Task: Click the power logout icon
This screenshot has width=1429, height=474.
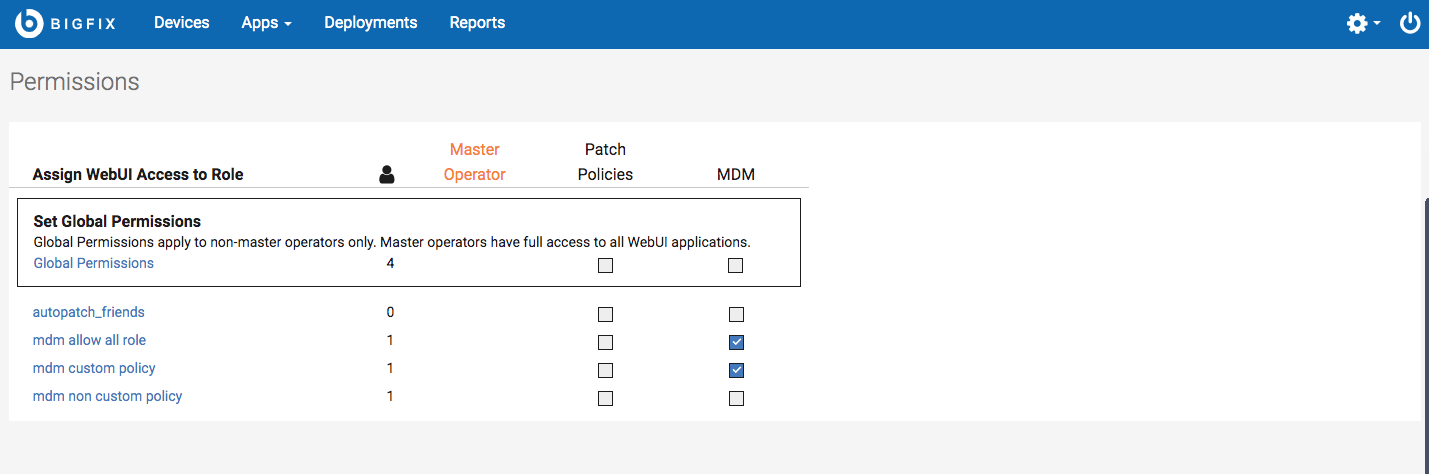Action: click(x=1410, y=23)
